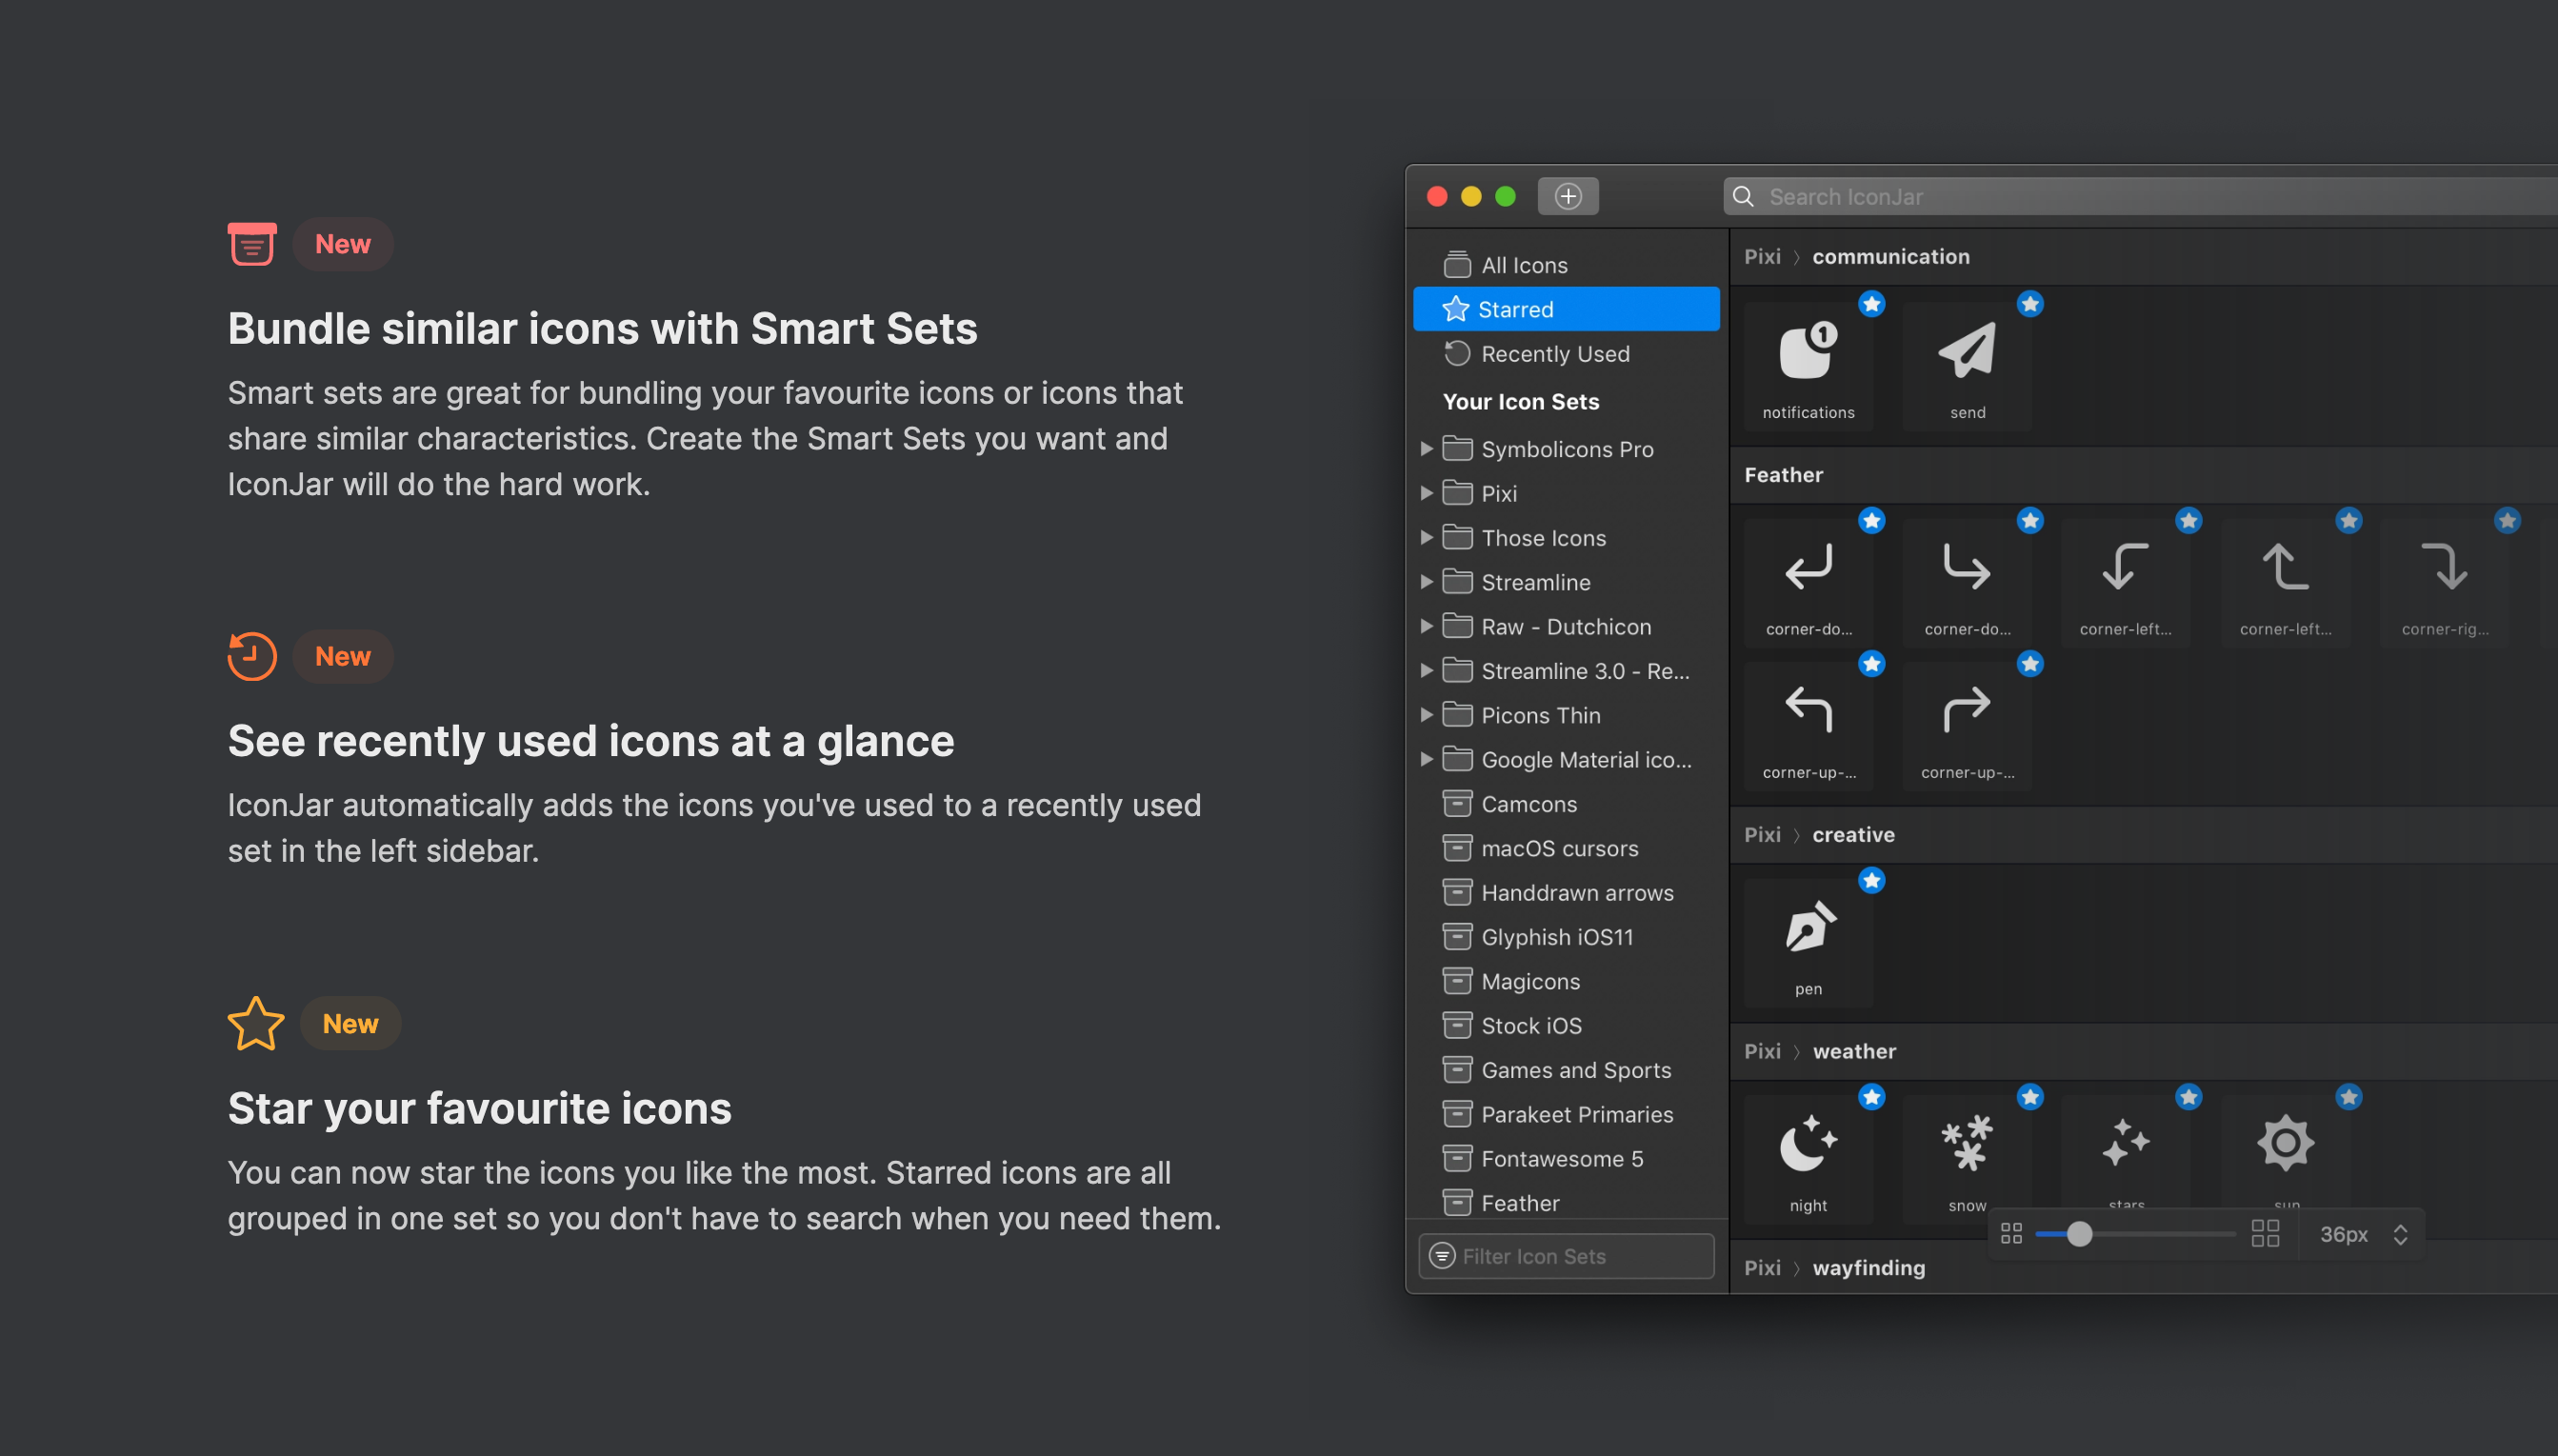The height and width of the screenshot is (1456, 2558).
Task: Click the small grid view icon
Action: tap(2011, 1234)
